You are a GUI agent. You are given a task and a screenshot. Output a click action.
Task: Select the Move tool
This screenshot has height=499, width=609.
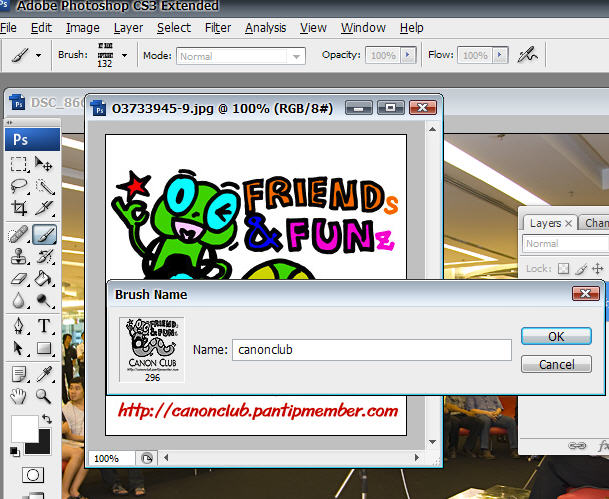coord(44,164)
